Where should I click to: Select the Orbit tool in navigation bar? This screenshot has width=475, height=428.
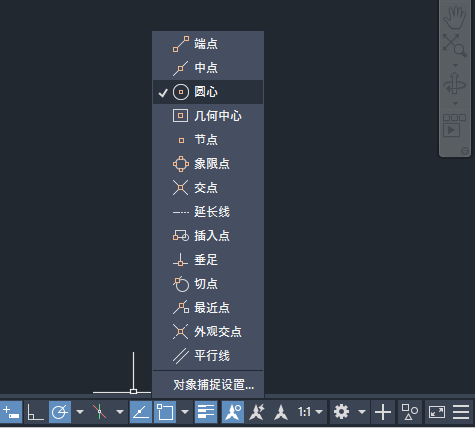pos(454,83)
